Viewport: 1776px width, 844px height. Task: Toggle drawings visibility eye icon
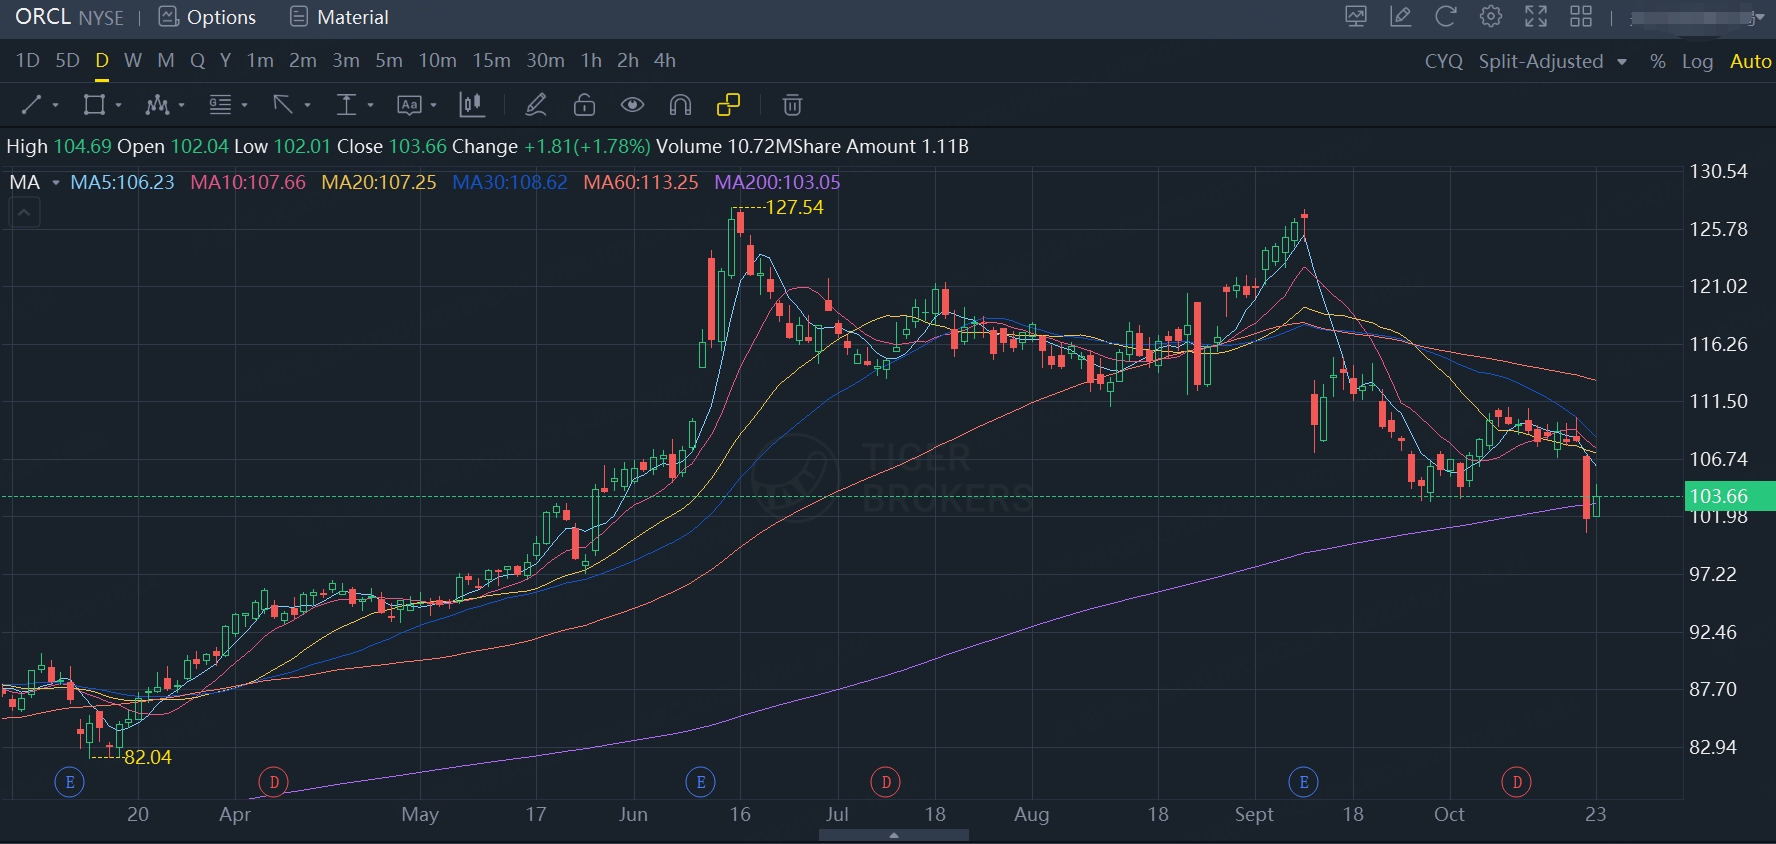[x=632, y=105]
